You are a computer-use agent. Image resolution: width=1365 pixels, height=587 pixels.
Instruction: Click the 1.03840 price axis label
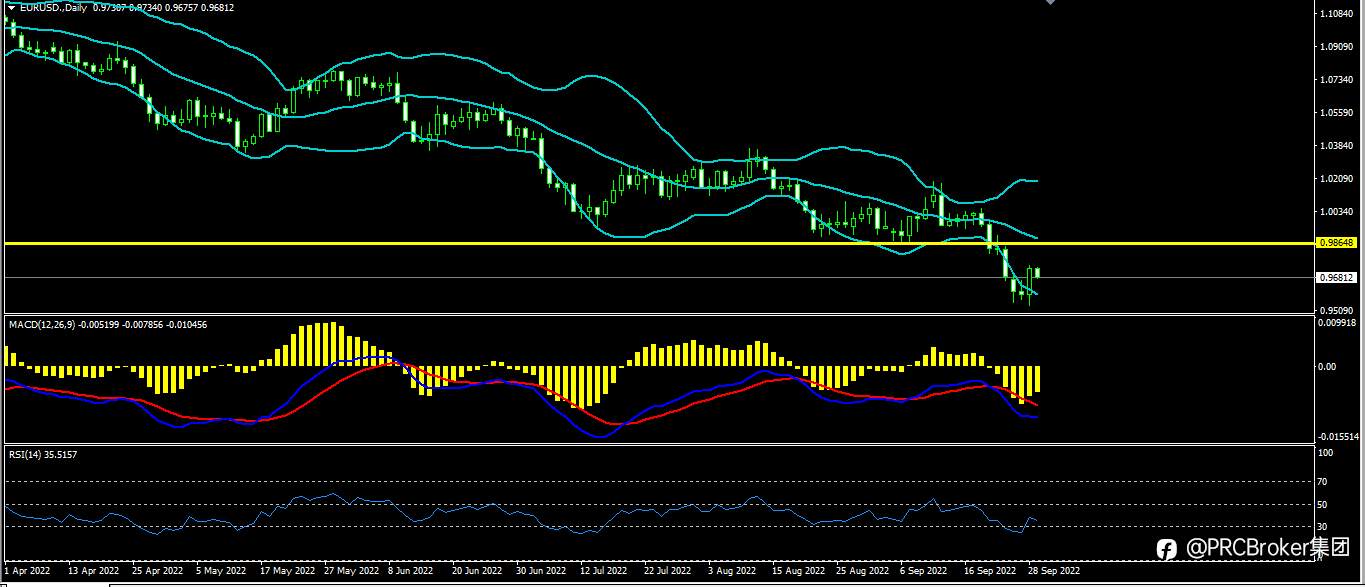click(x=1337, y=146)
